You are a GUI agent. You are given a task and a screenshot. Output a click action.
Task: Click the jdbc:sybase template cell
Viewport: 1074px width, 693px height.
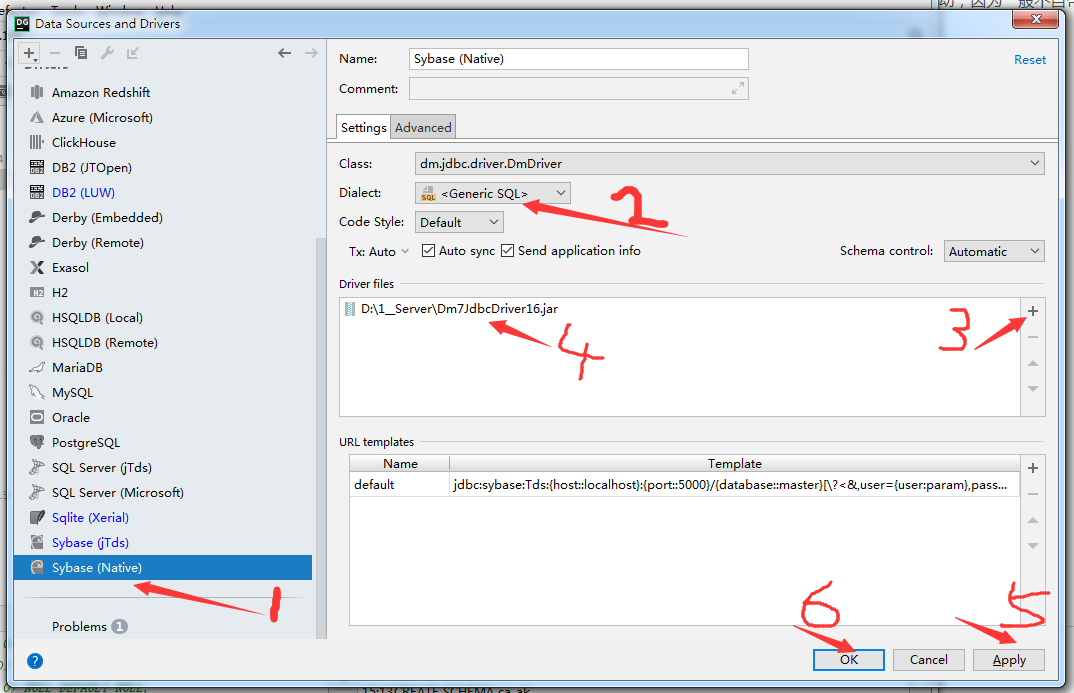click(x=734, y=485)
